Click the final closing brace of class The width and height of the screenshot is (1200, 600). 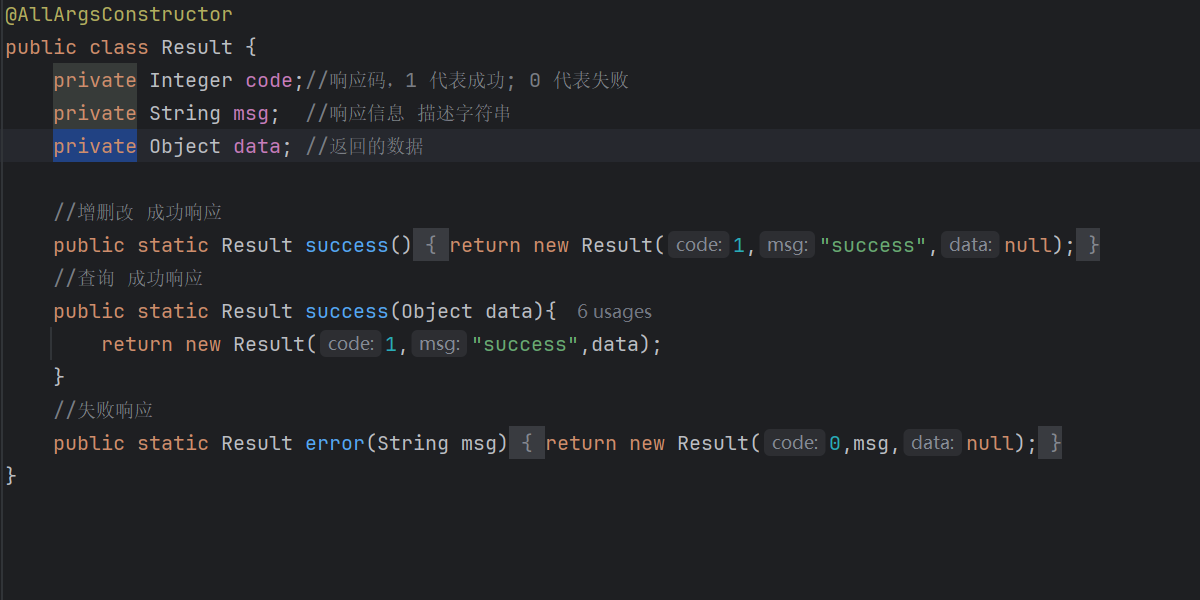11,476
